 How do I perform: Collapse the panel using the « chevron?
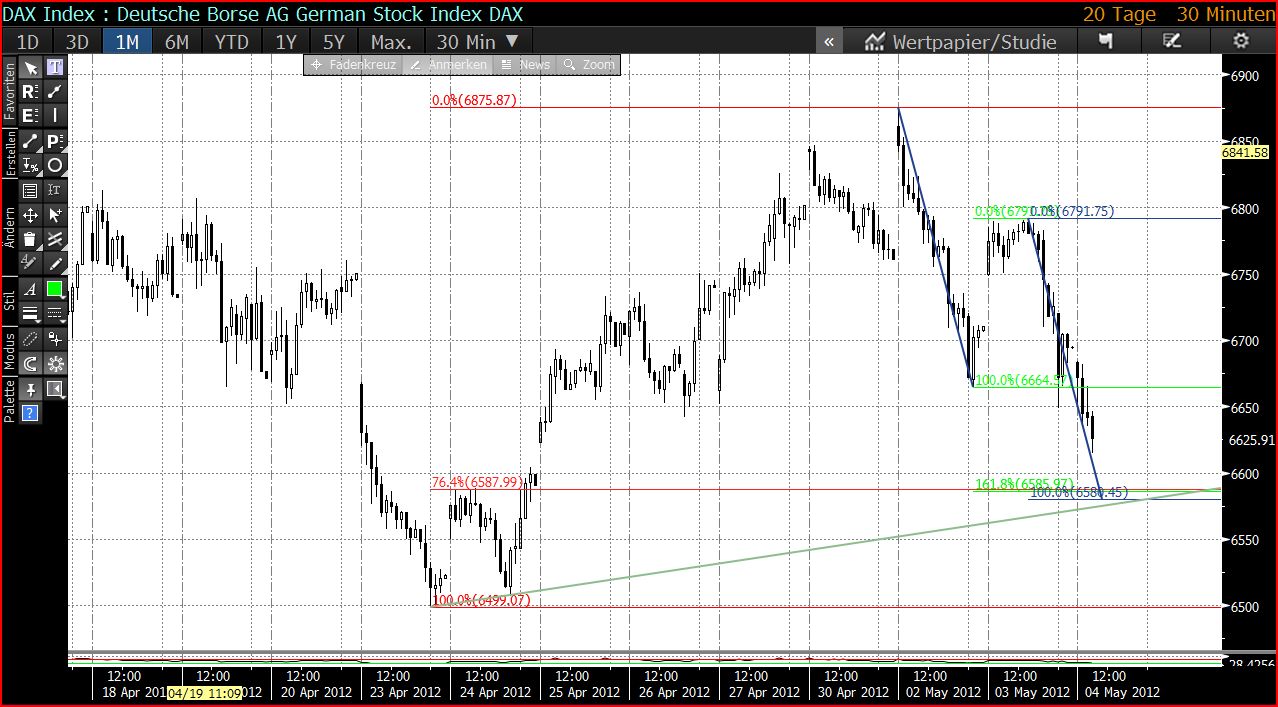tap(830, 41)
